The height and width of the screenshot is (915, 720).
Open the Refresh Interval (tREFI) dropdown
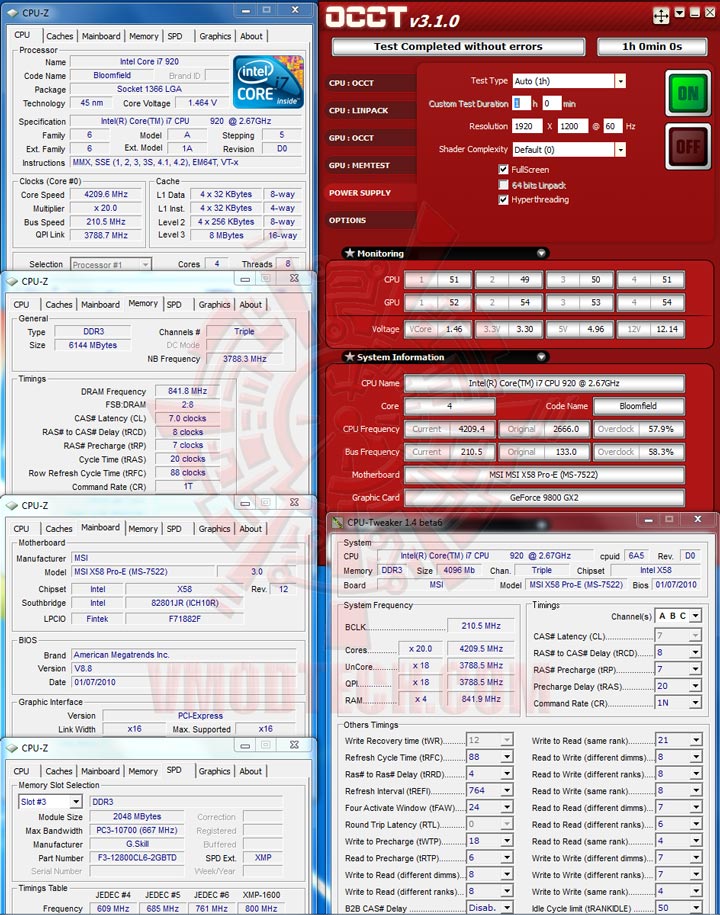507,791
